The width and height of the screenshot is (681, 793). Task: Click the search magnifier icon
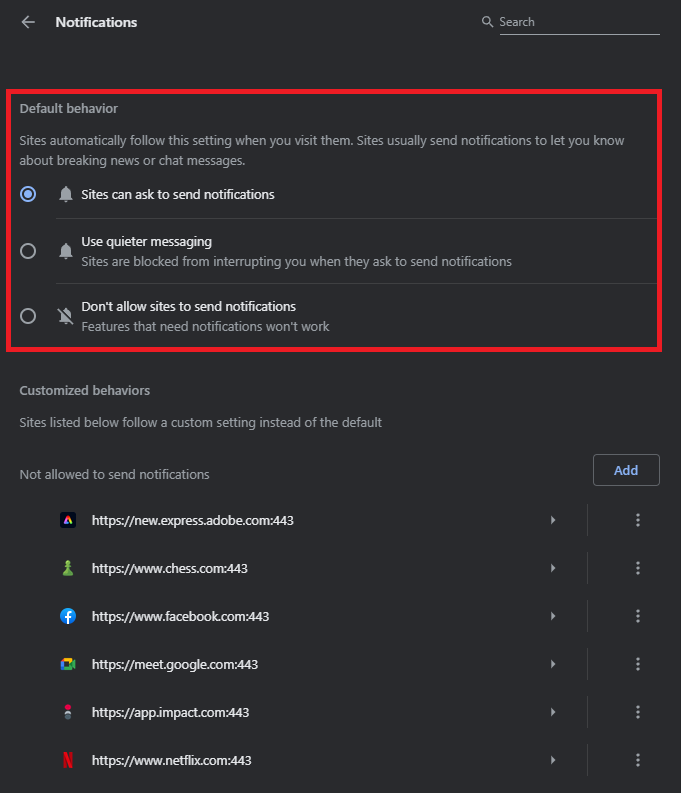click(487, 22)
